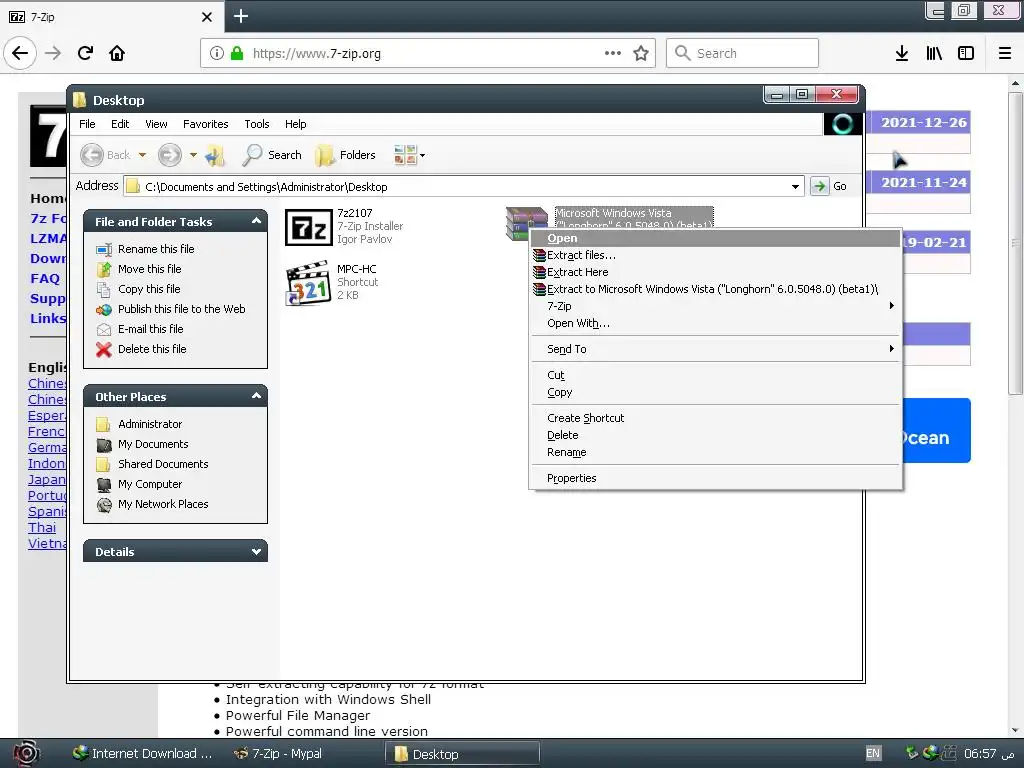This screenshot has width=1024, height=768.
Task: Collapse the File and Folder Tasks panel
Action: click(256, 221)
